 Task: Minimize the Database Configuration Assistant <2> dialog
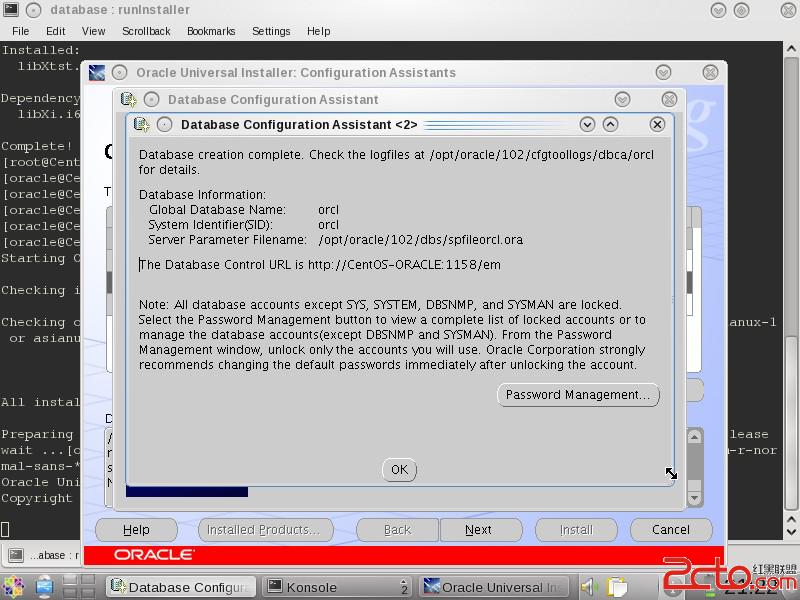pos(587,124)
